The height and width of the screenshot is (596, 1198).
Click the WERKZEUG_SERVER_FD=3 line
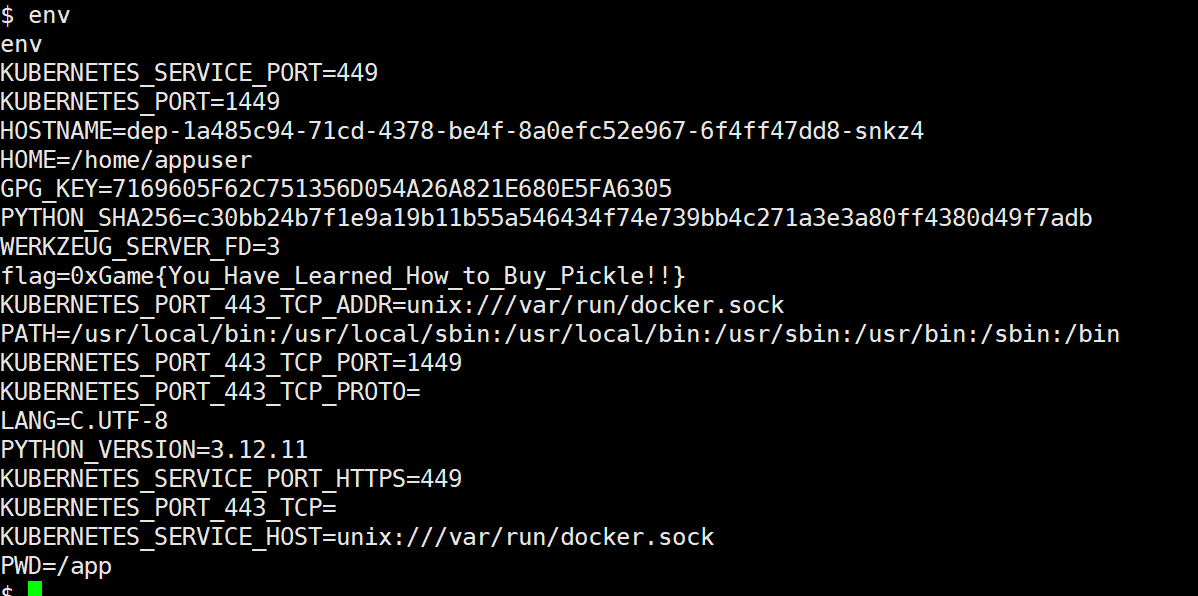140,247
